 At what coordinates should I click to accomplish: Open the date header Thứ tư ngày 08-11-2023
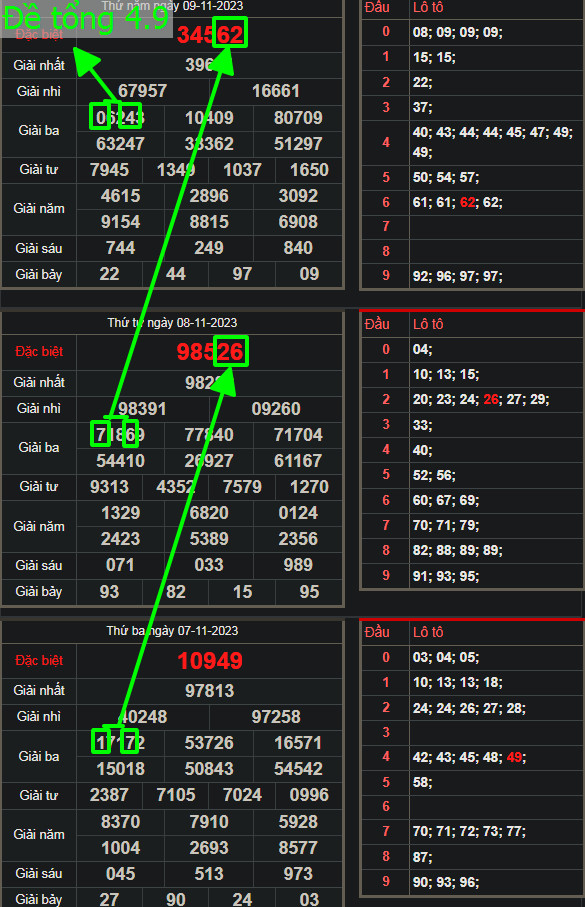(x=172, y=323)
